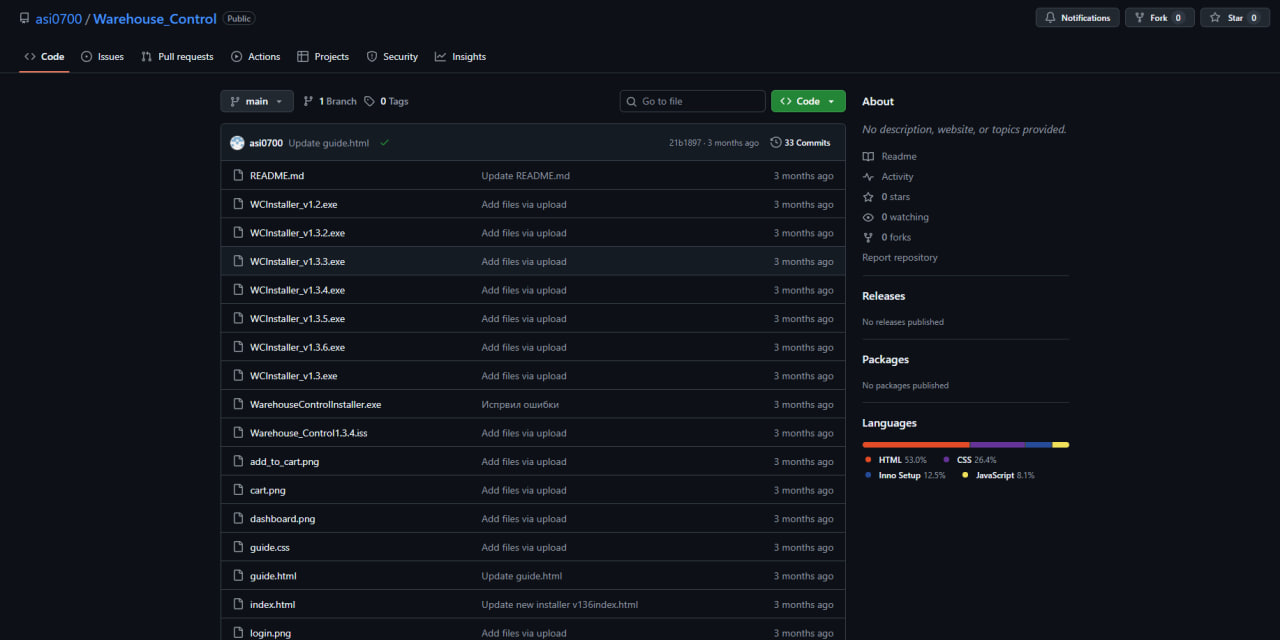This screenshot has width=1280, height=640.
Task: Open the Warehouse_Control repository link
Action: (x=155, y=19)
